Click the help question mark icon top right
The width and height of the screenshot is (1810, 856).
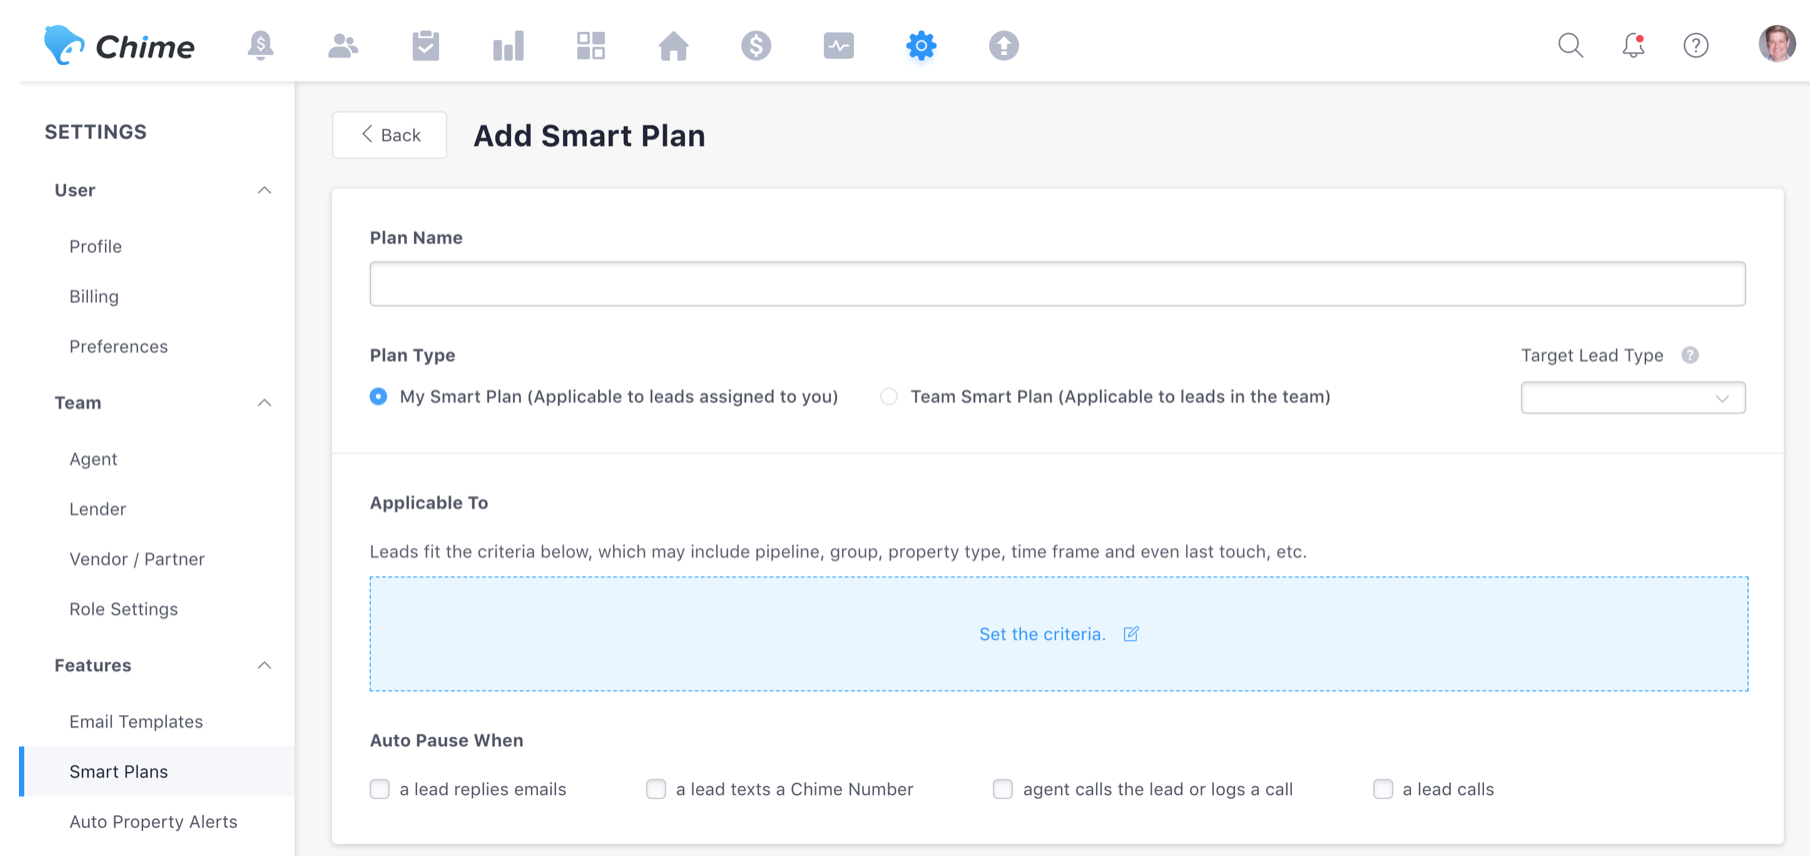pyautogui.click(x=1696, y=45)
